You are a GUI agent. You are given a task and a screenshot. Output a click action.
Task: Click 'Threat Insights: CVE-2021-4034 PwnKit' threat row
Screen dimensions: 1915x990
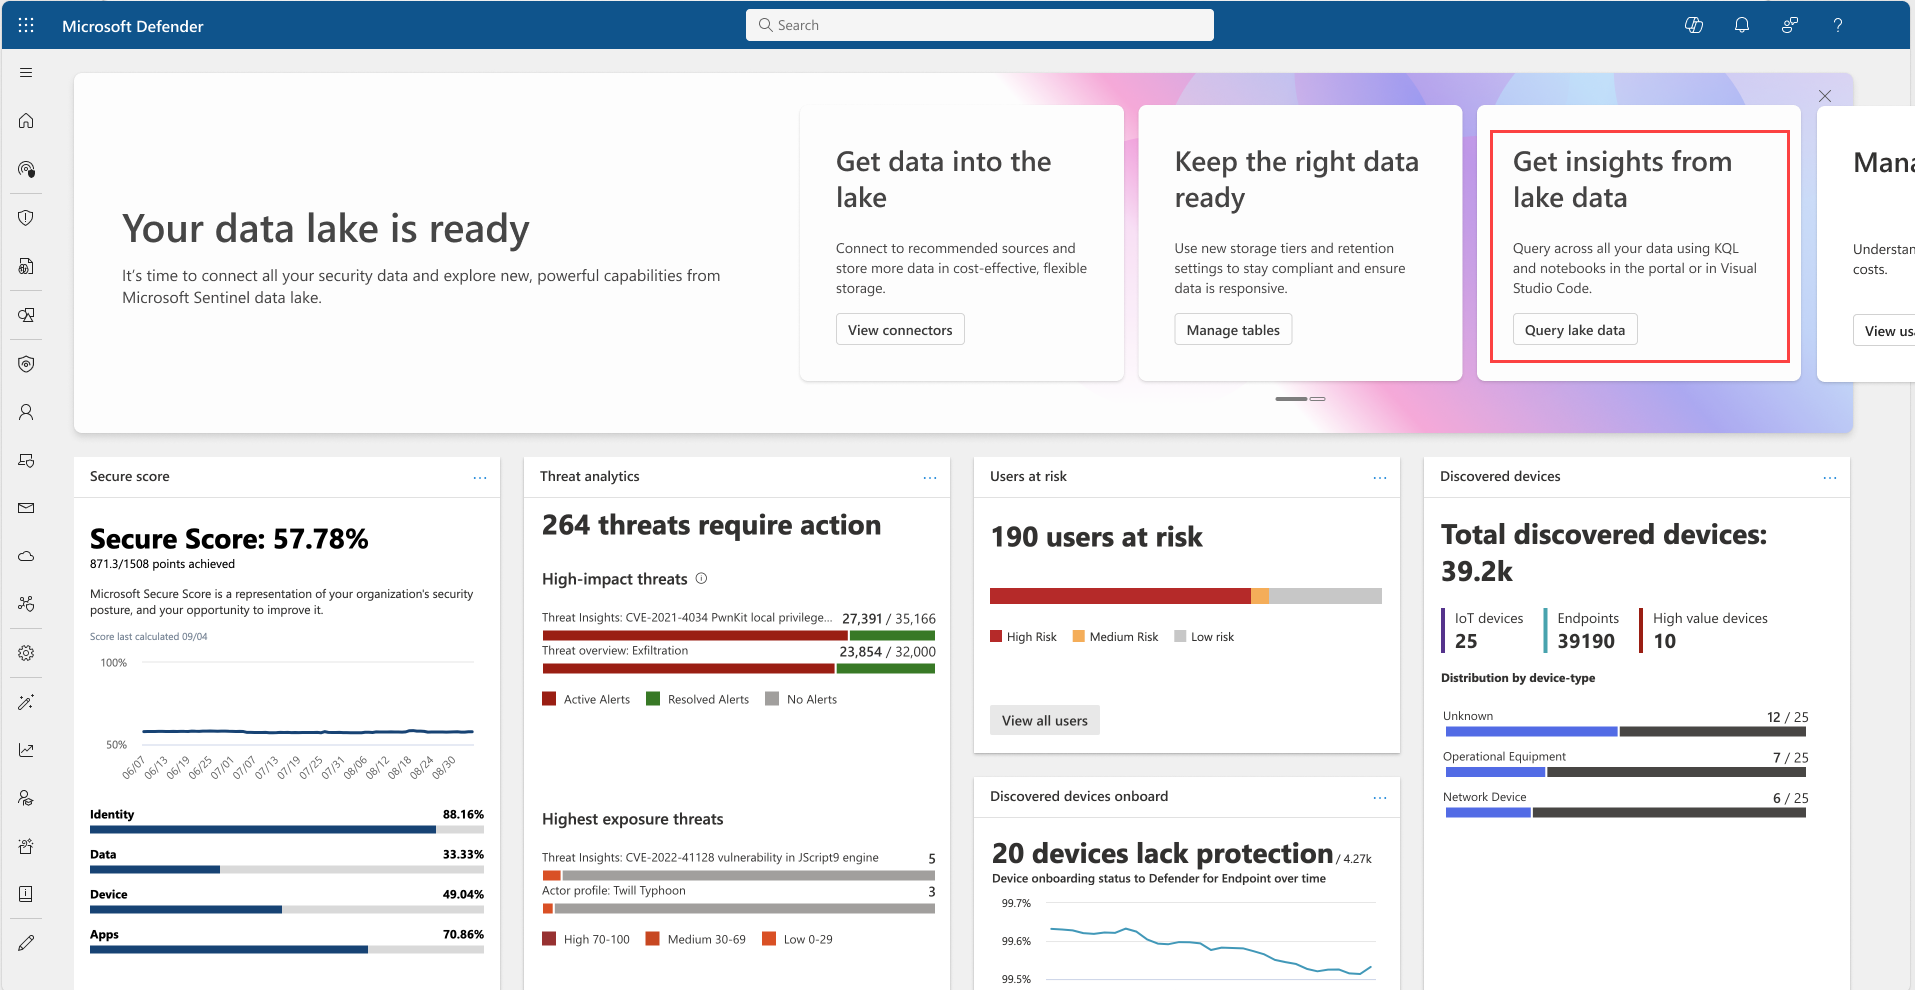click(739, 625)
